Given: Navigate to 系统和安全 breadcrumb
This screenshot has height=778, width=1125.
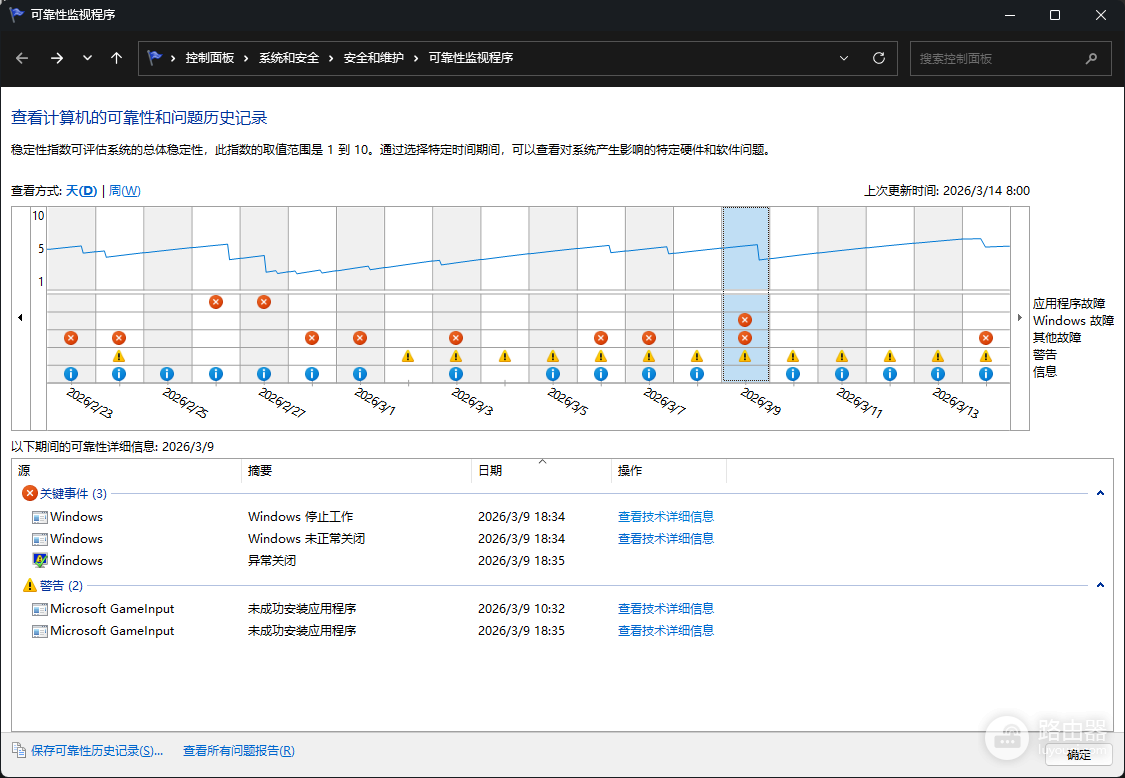Looking at the screenshot, I should [288, 58].
